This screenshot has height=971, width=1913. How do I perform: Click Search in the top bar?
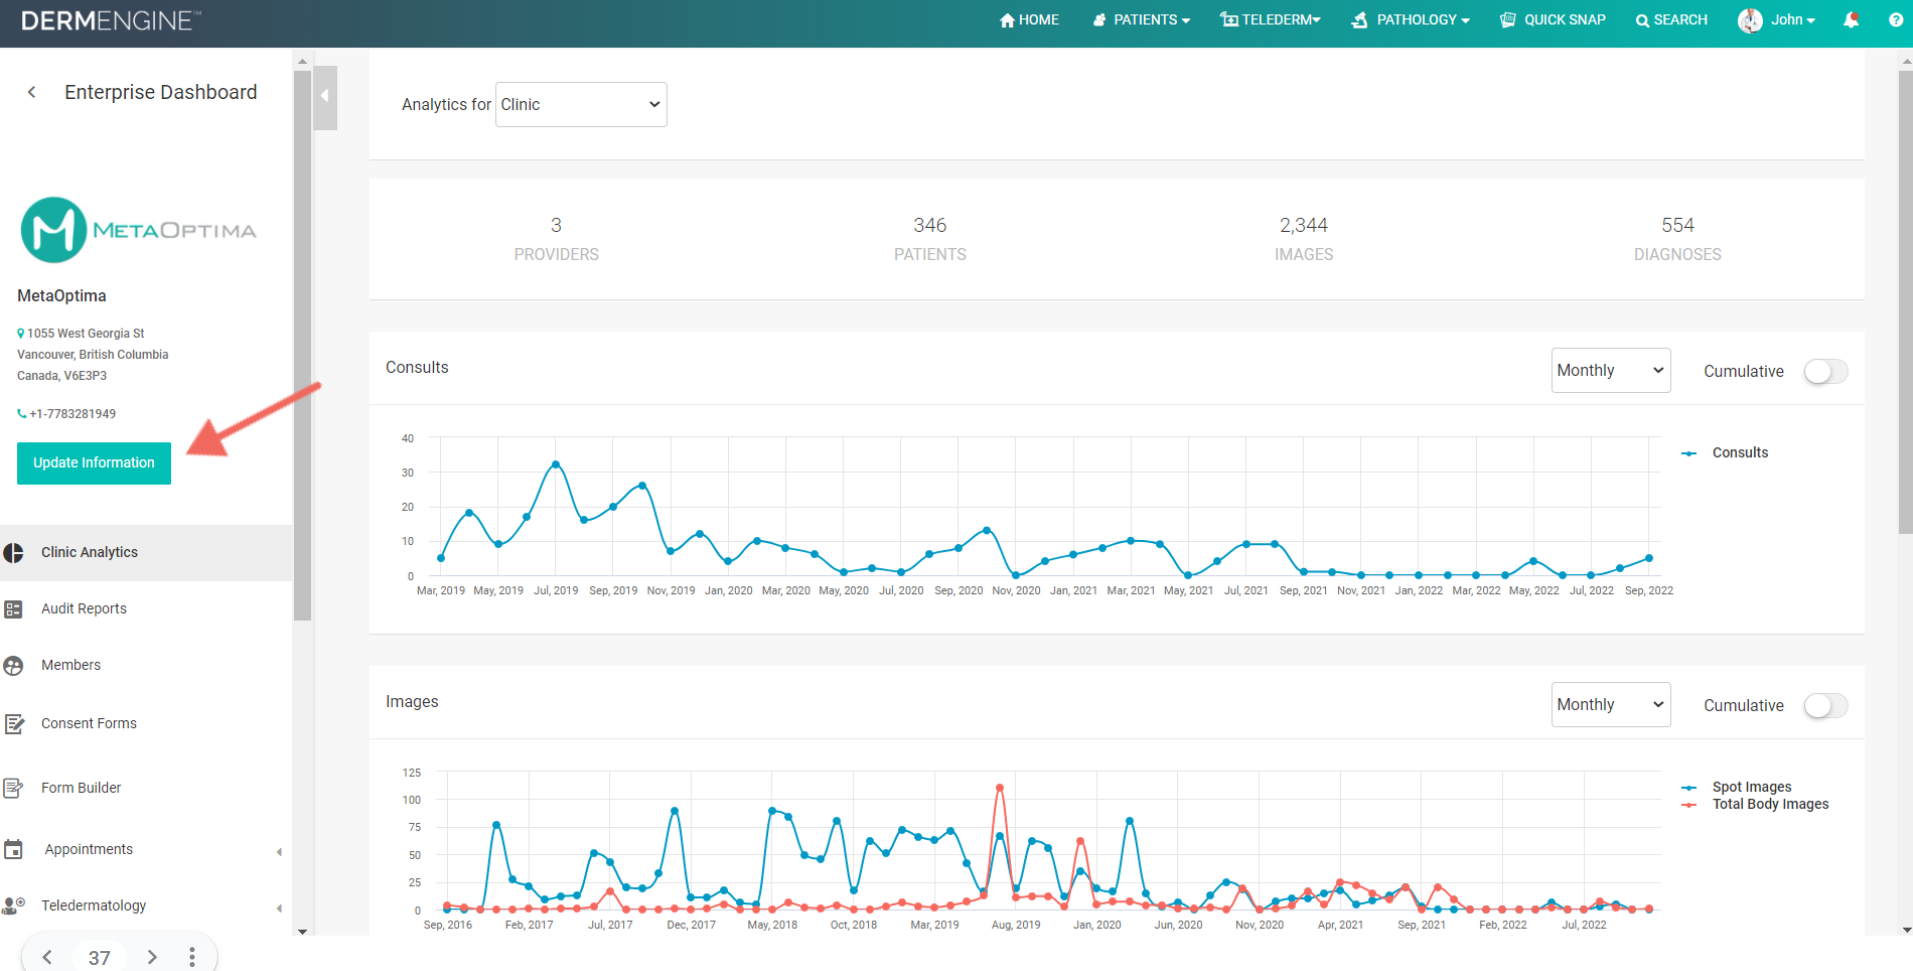point(1671,20)
